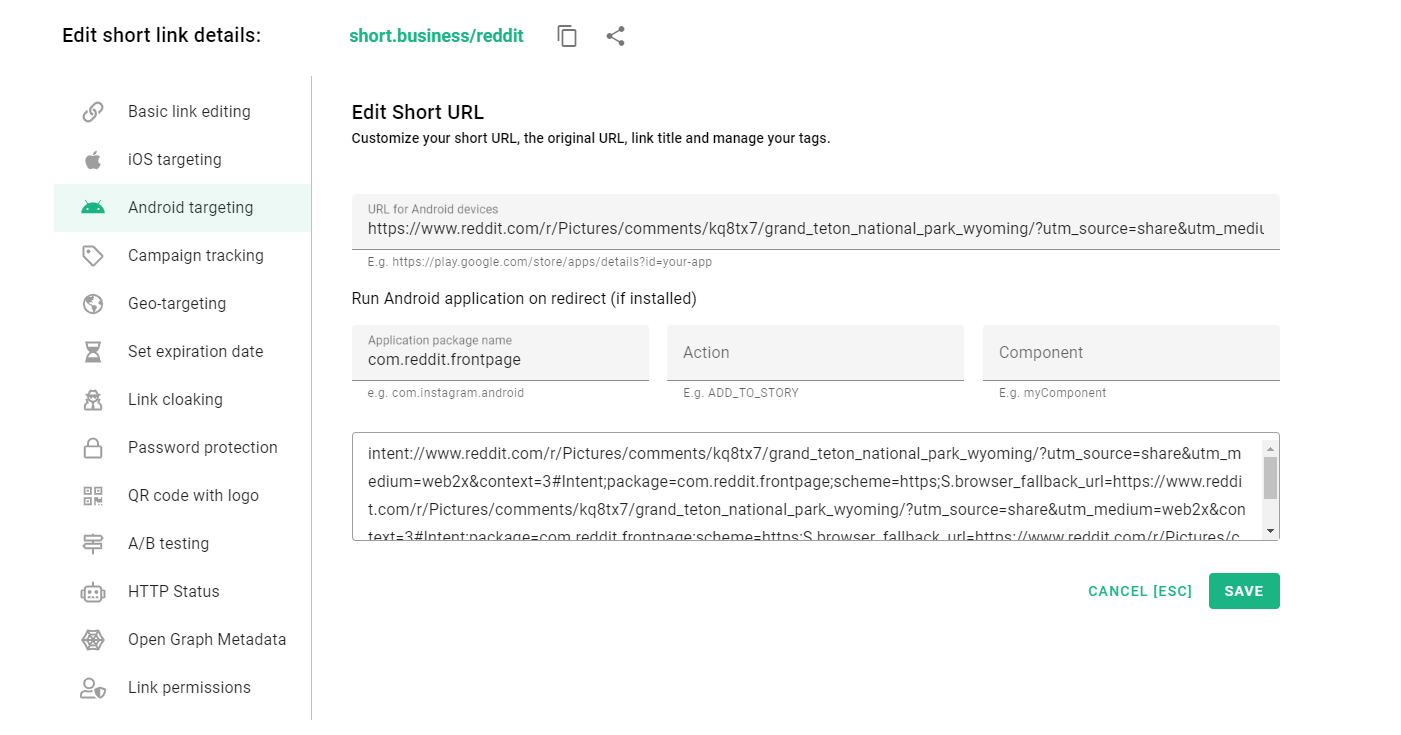
Task: Open the HTTP Status robot icon
Action: tap(92, 591)
